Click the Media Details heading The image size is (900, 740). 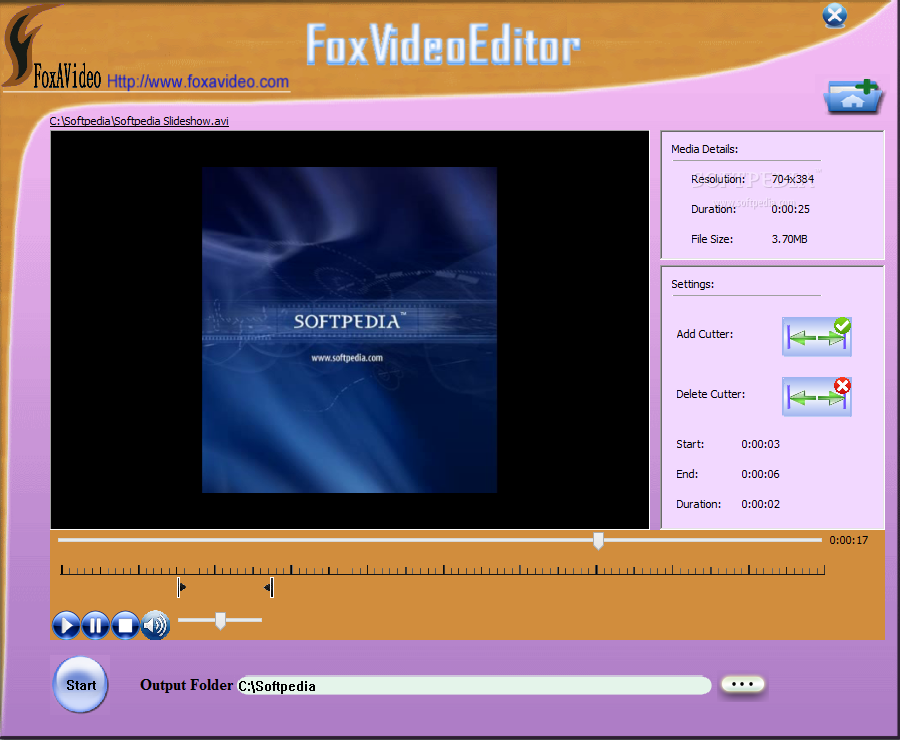coord(704,149)
